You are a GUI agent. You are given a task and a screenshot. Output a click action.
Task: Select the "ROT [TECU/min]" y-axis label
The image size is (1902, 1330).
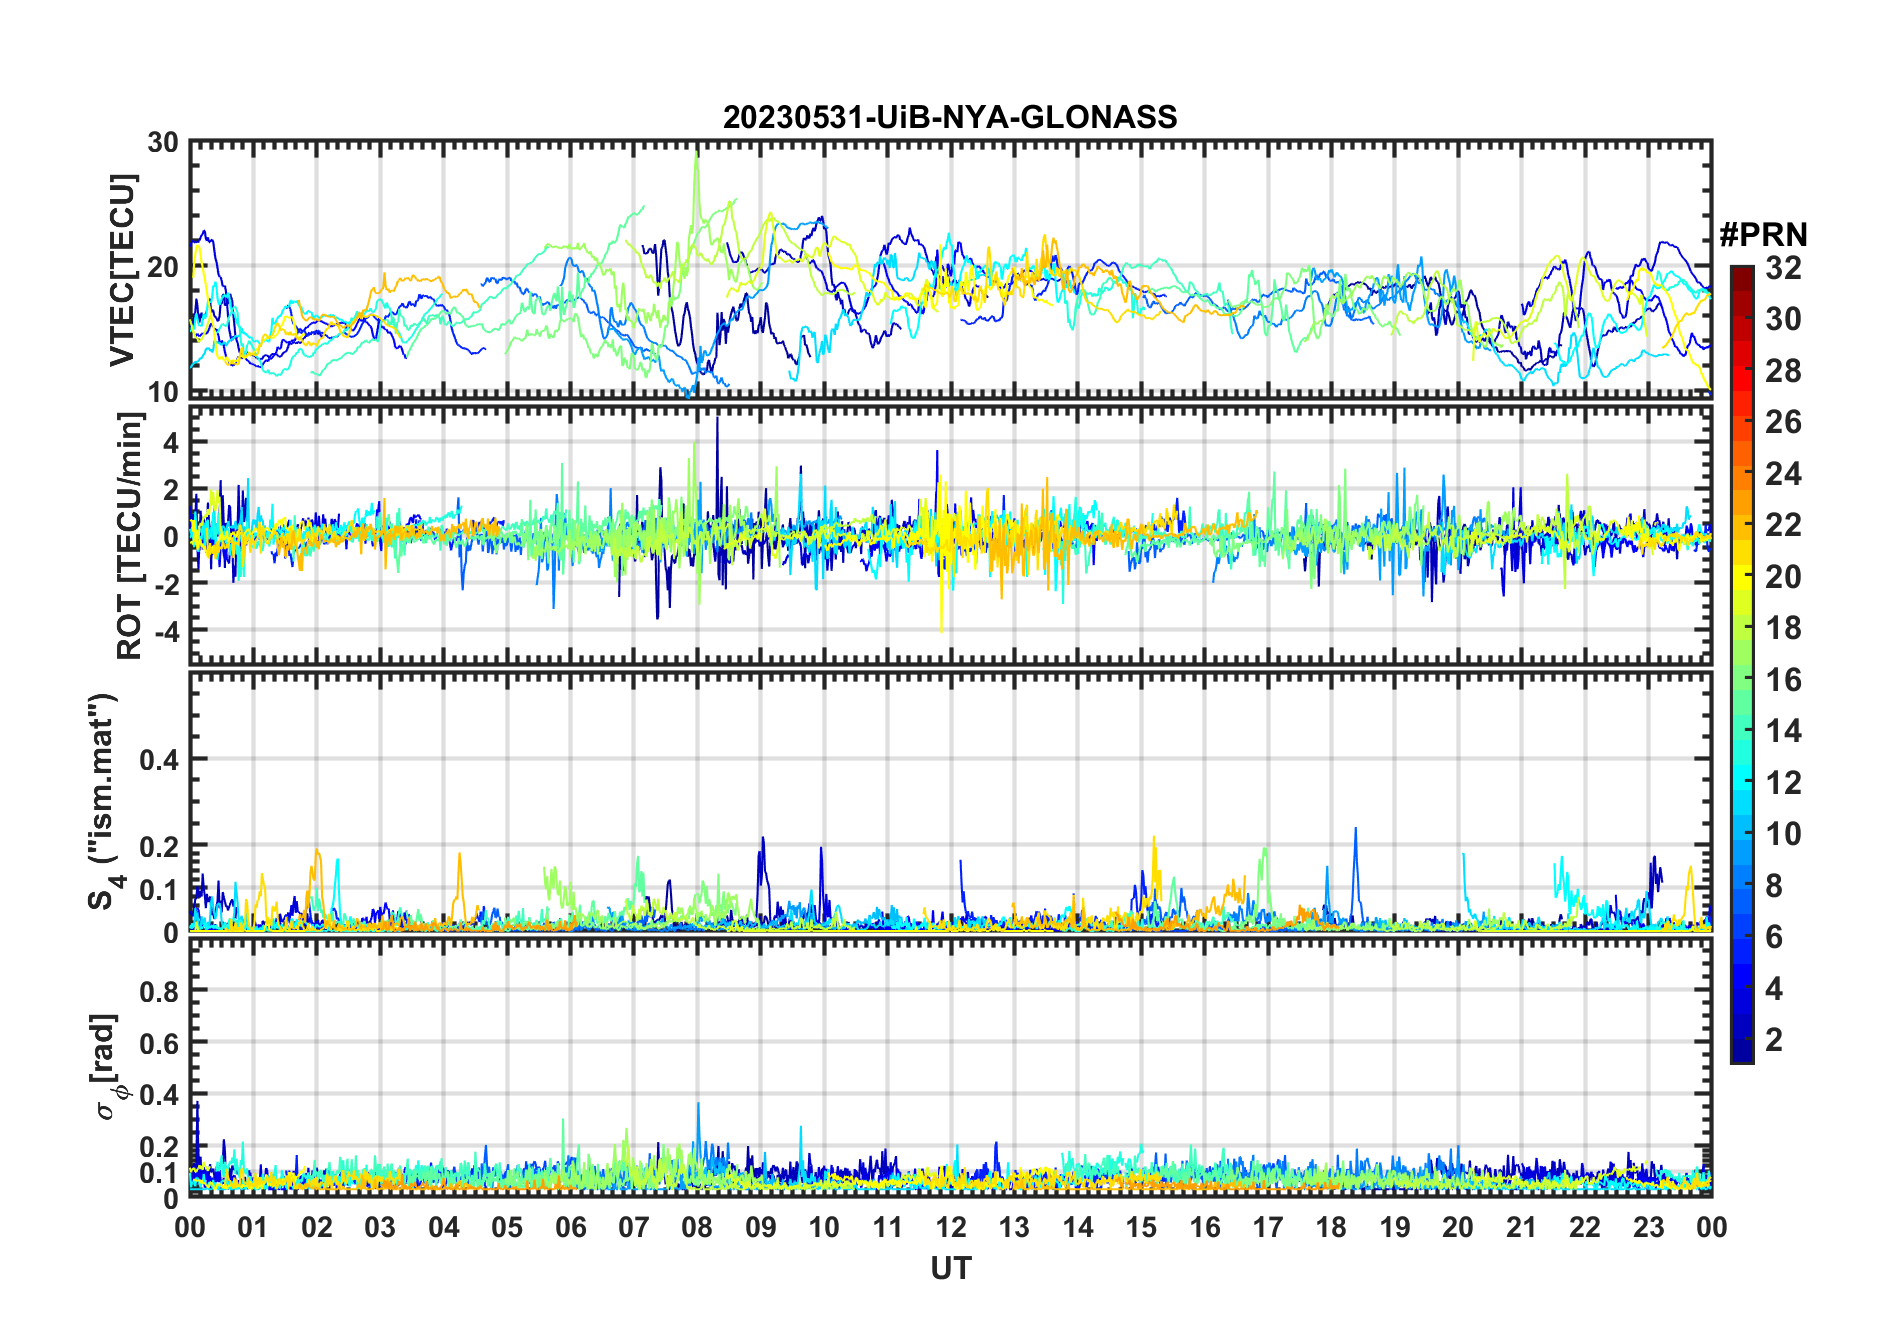(130, 536)
